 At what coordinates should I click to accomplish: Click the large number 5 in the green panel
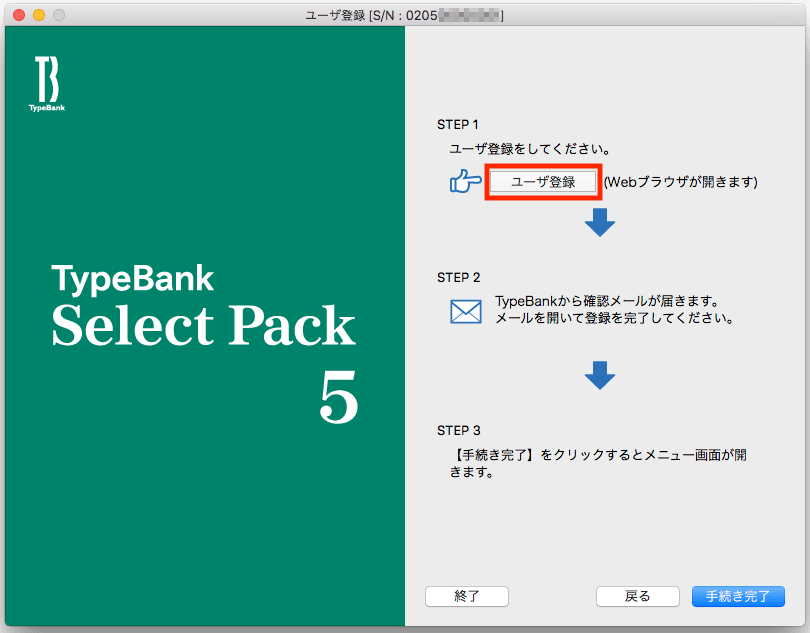(339, 397)
